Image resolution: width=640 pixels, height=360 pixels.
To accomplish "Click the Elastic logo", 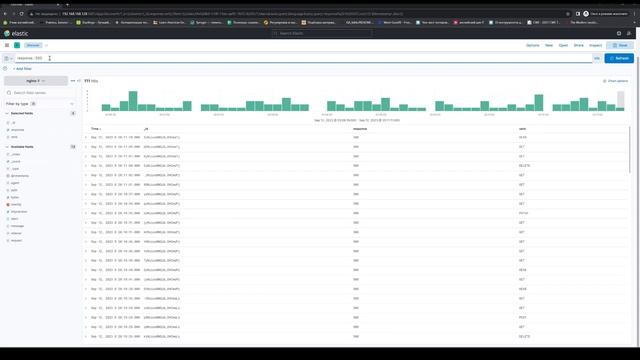I will click(x=16, y=33).
